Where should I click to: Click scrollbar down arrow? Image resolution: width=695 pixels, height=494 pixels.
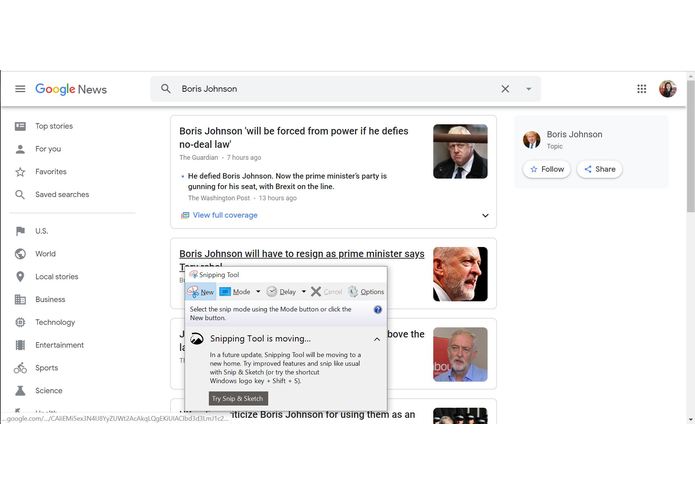(691, 419)
